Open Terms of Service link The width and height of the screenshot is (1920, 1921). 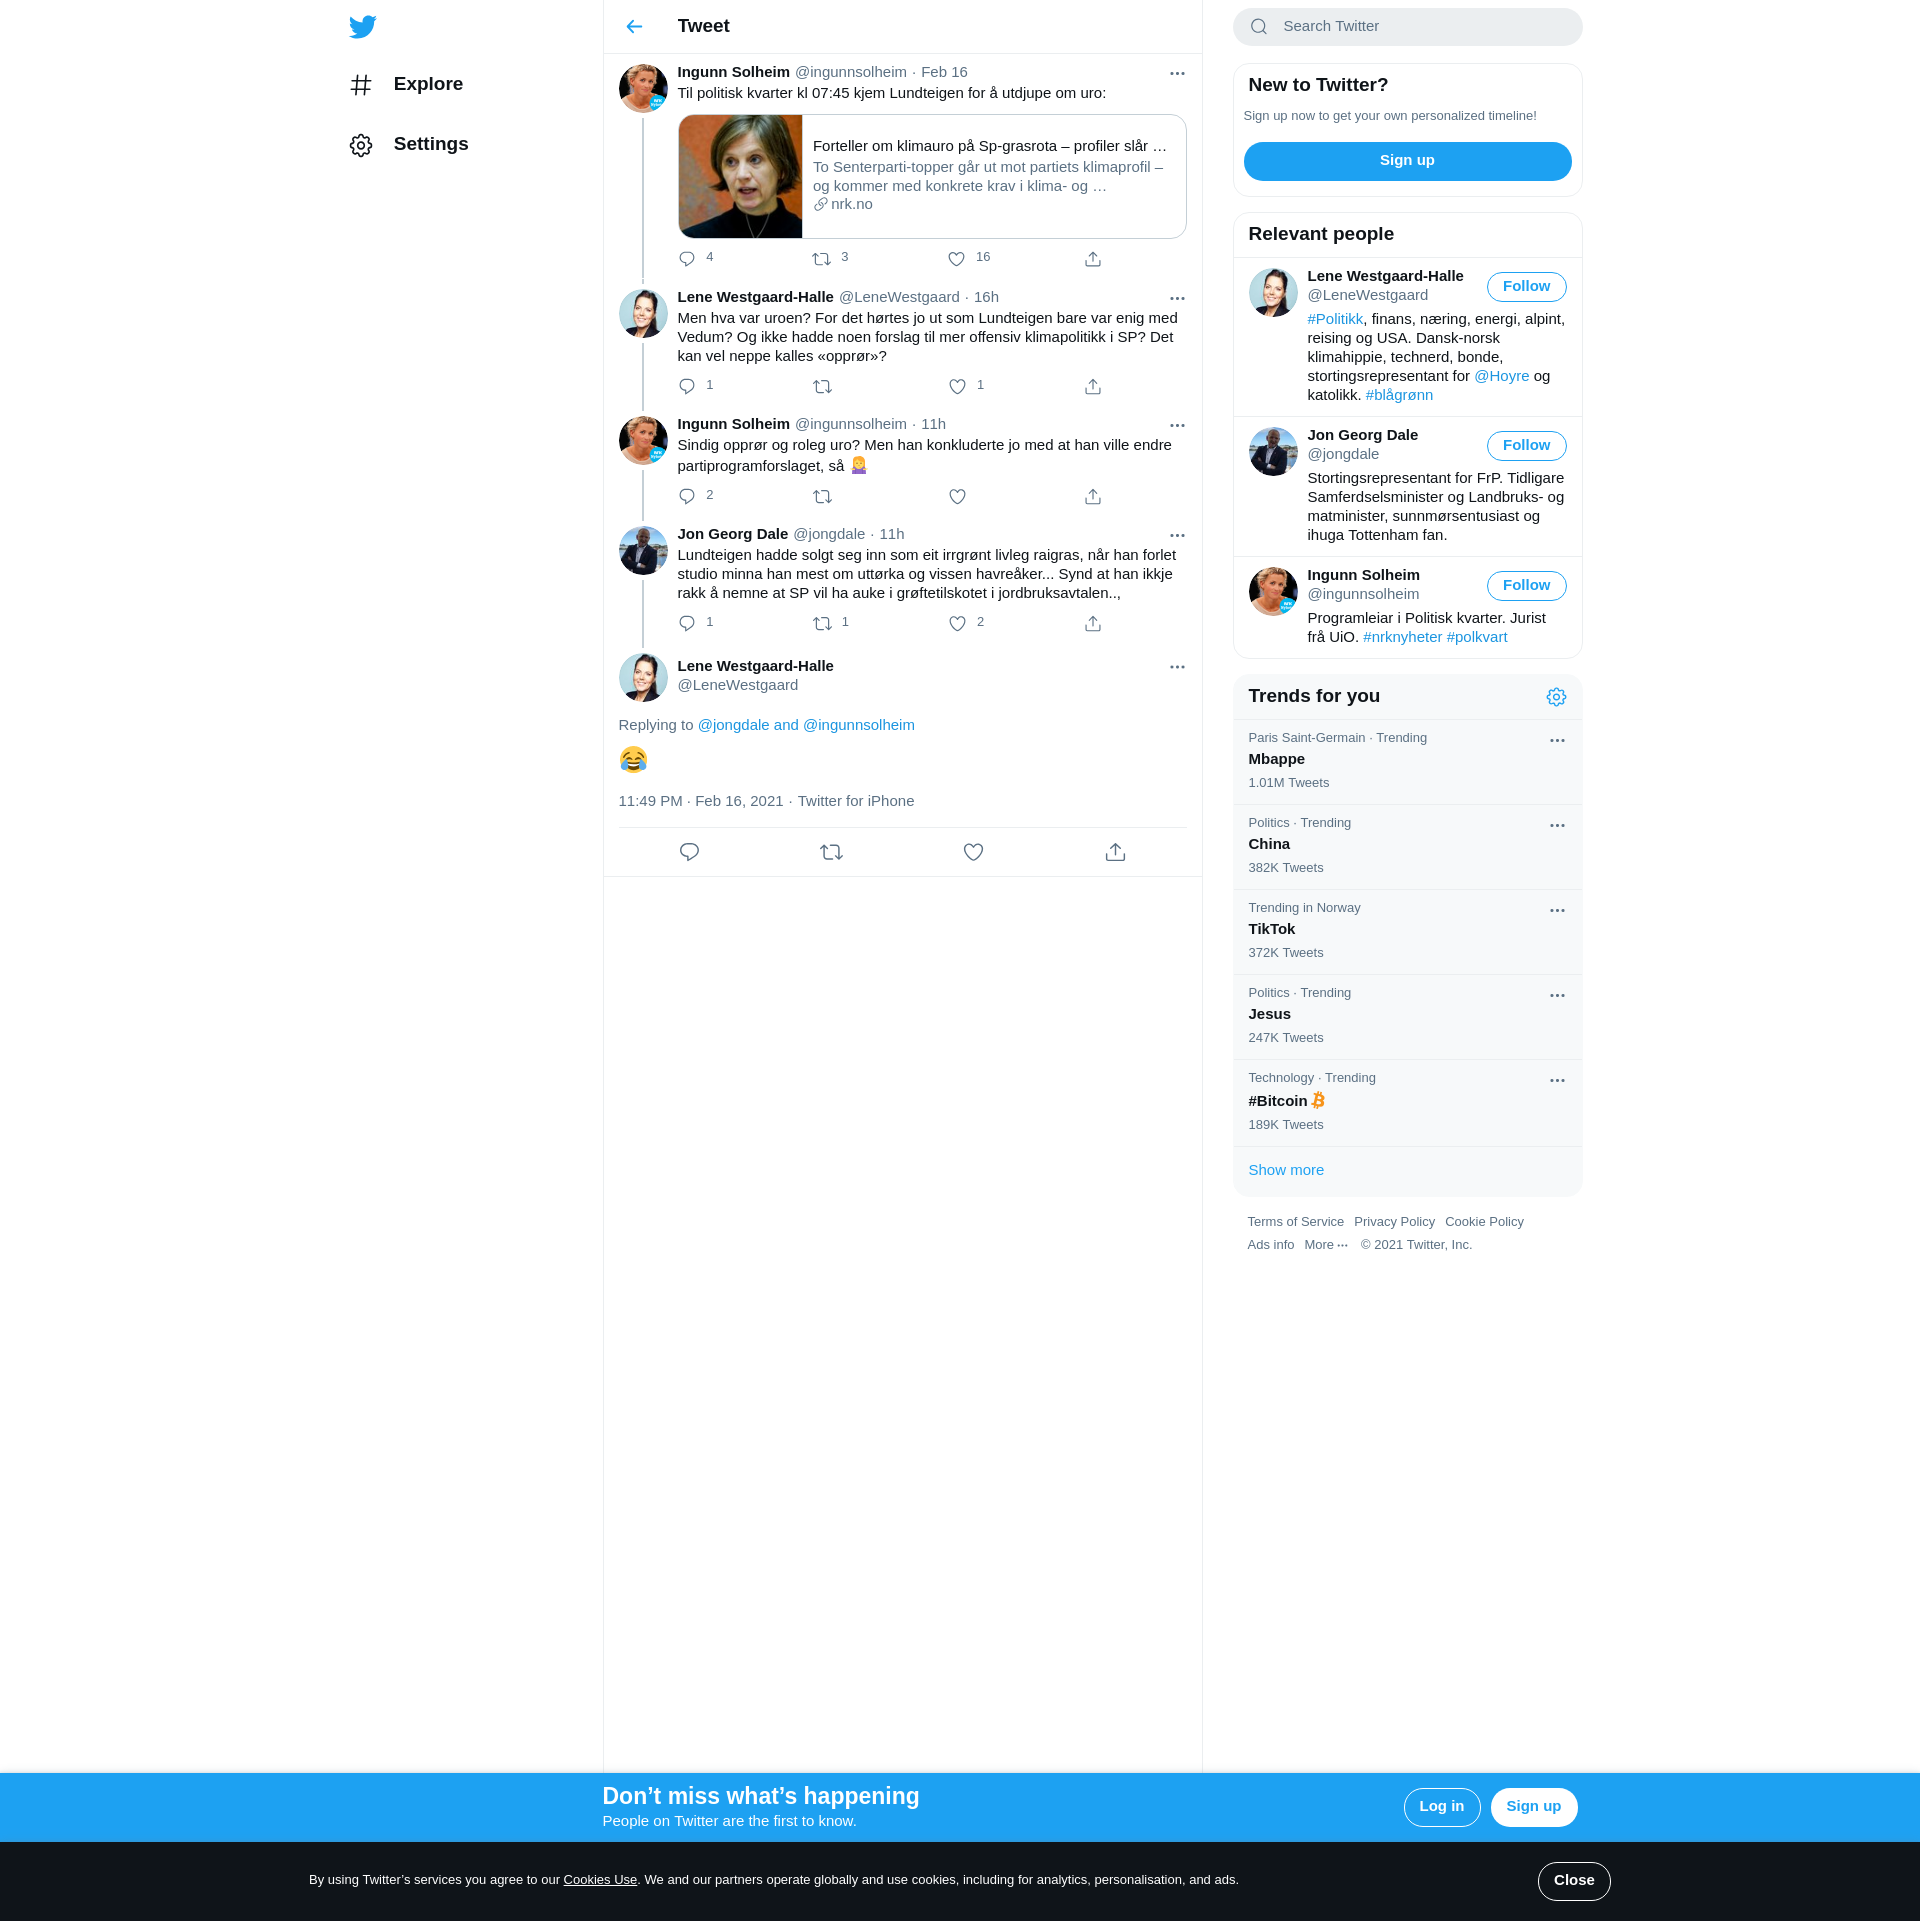tap(1295, 1222)
